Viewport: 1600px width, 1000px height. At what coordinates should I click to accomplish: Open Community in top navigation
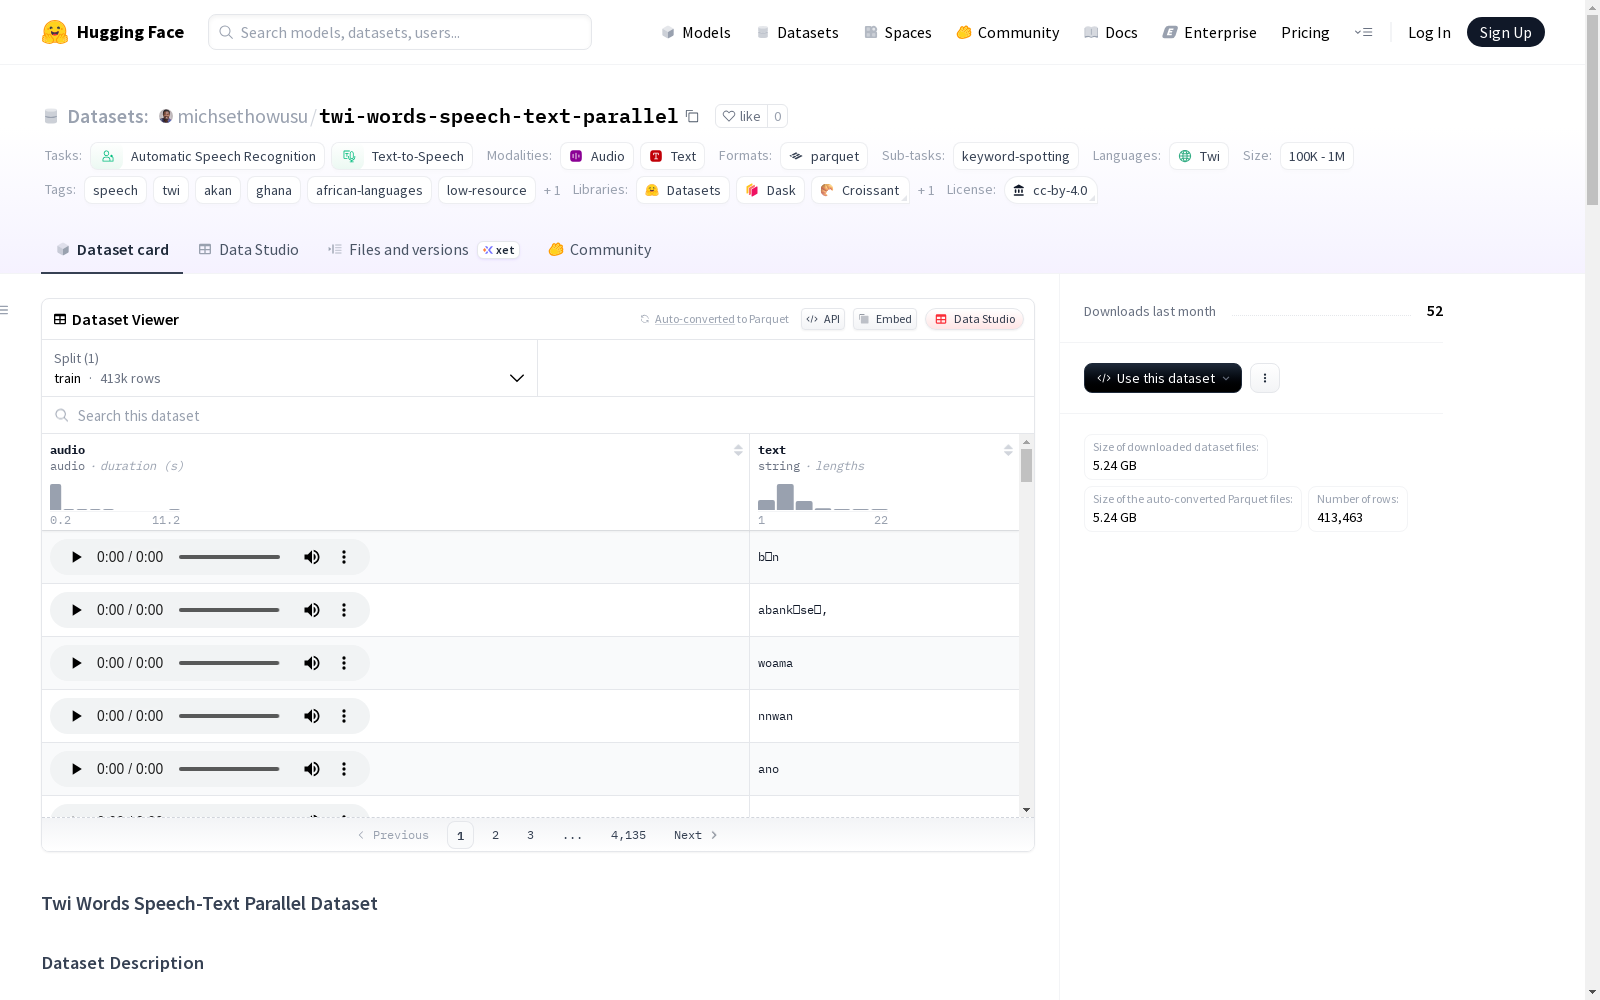pos(1008,32)
